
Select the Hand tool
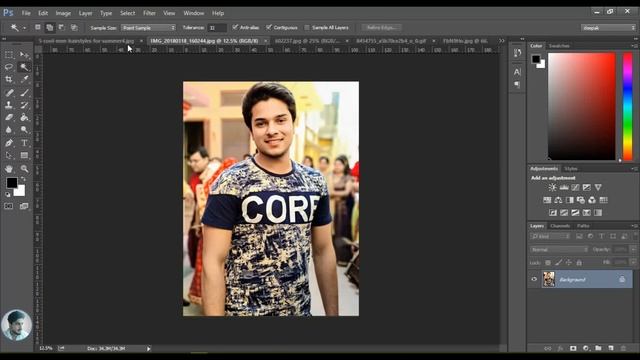click(x=9, y=169)
